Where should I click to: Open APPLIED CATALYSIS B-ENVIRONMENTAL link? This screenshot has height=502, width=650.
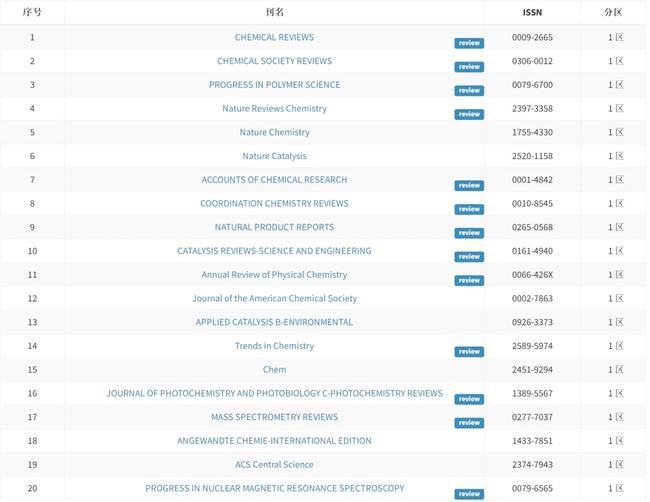pos(274,323)
